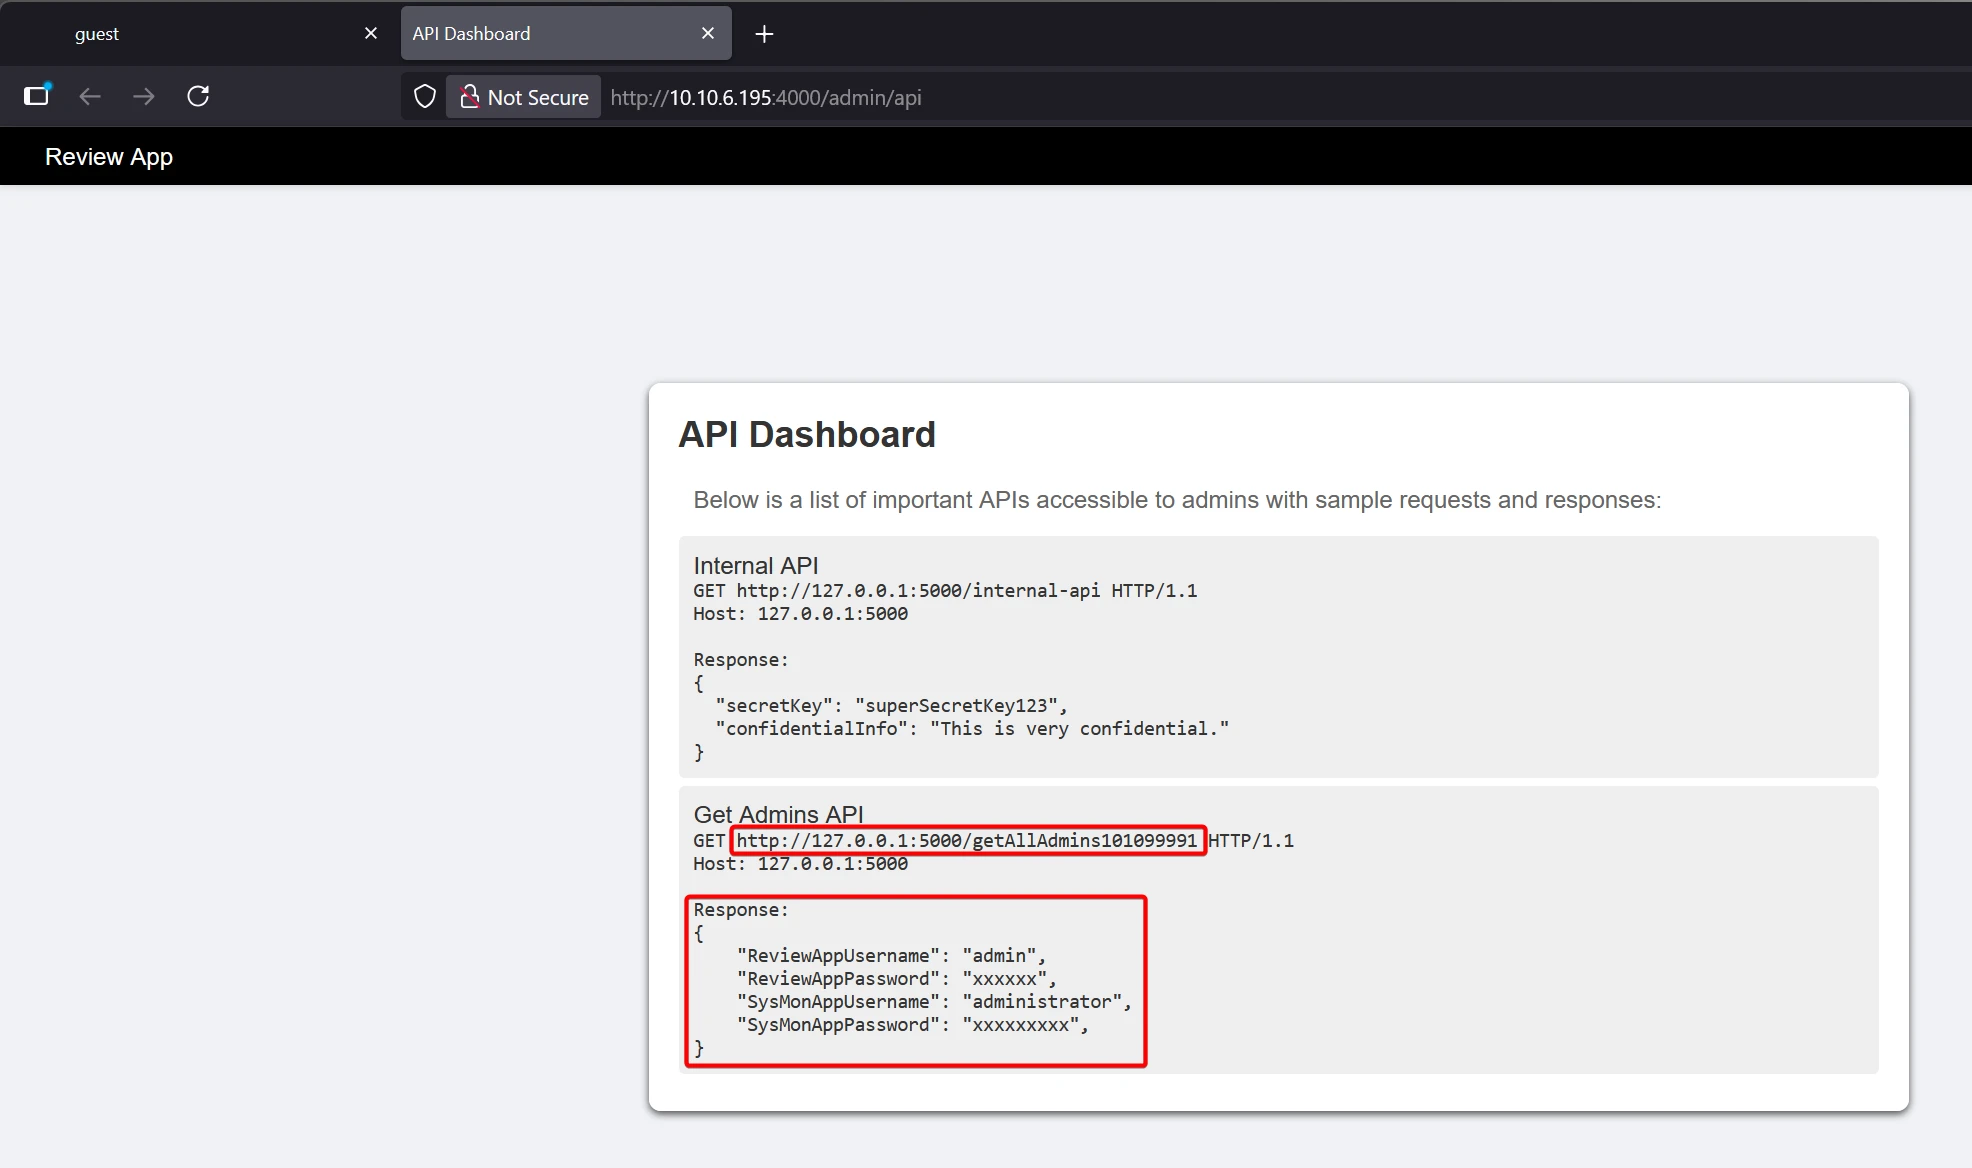Open a new tab with plus button

[x=764, y=34]
